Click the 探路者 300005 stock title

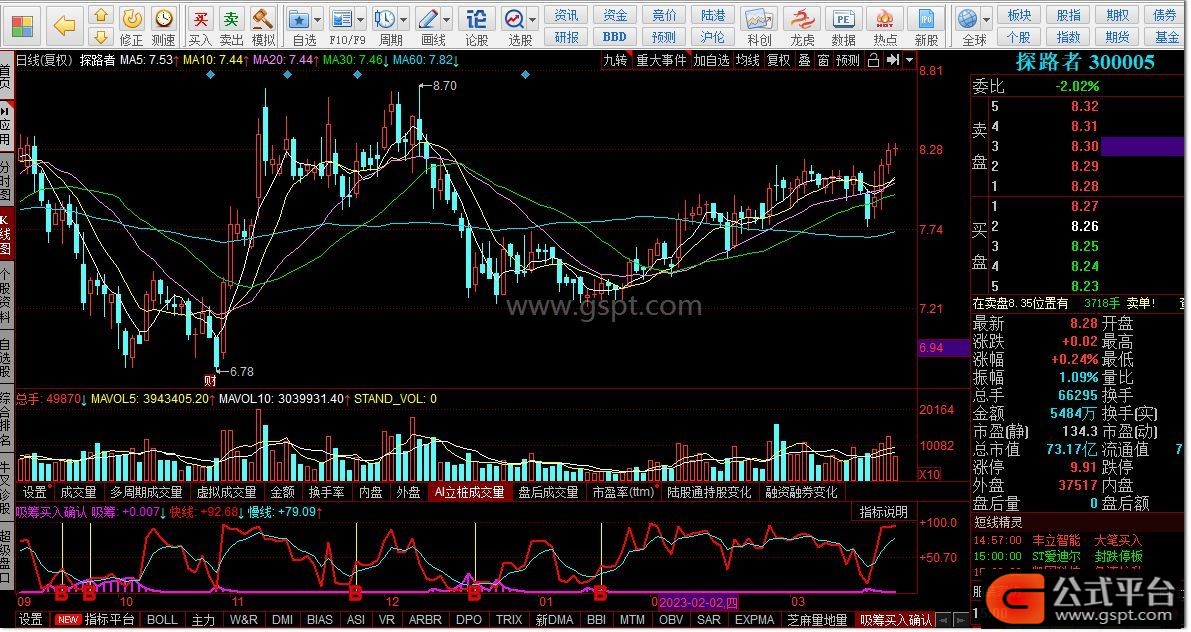coord(1085,62)
